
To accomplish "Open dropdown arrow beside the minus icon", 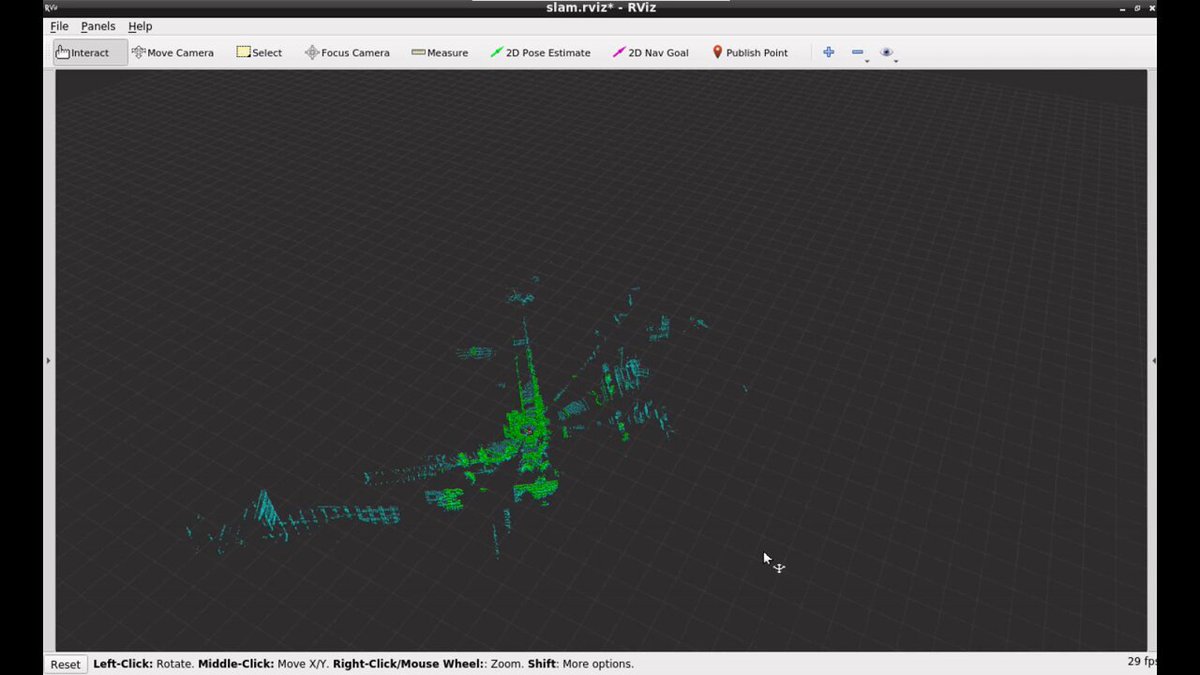I will tap(867, 61).
